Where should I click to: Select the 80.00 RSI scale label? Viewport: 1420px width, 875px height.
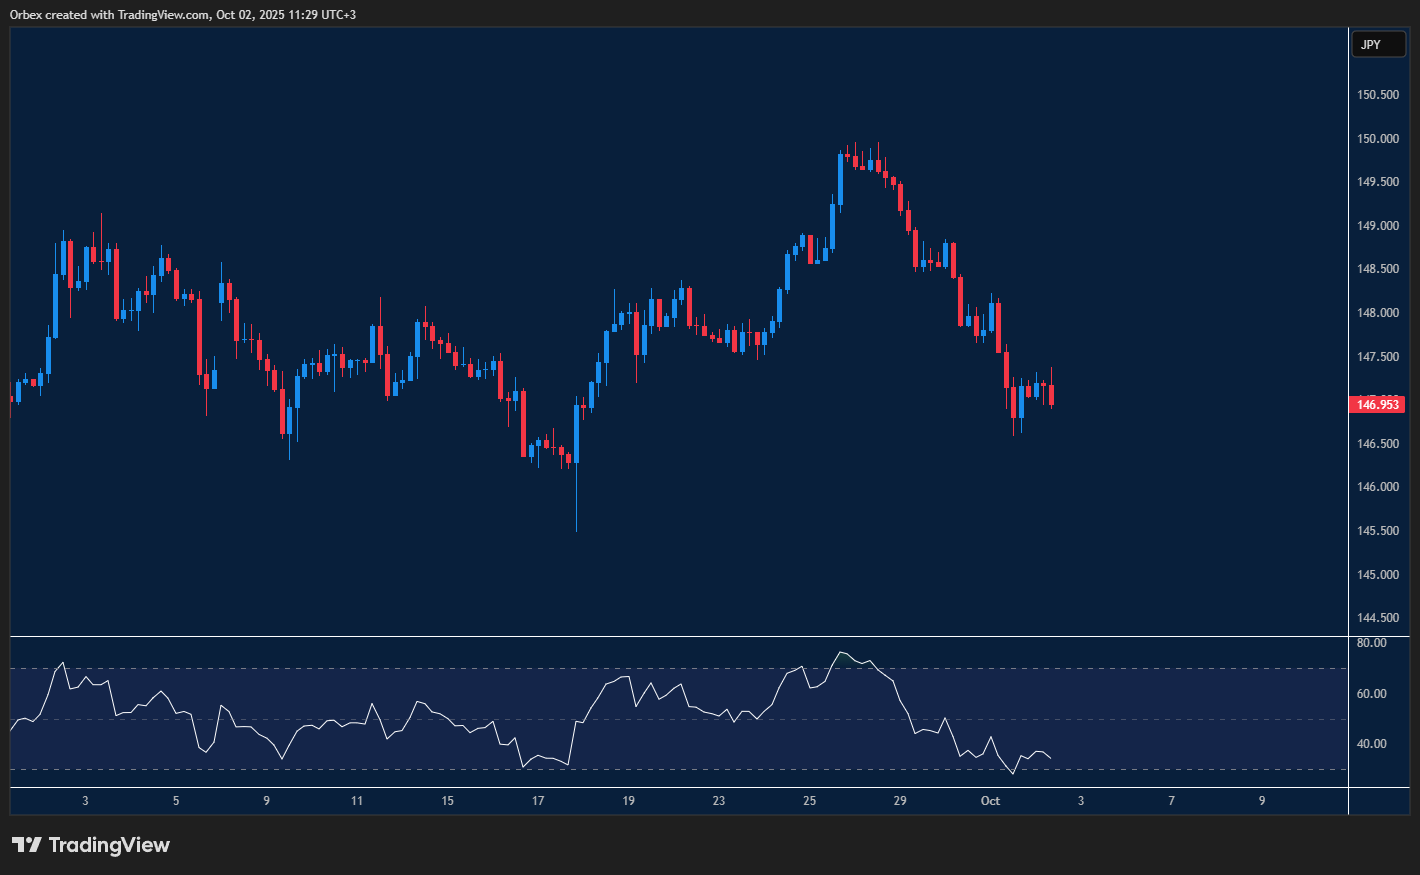1371,643
